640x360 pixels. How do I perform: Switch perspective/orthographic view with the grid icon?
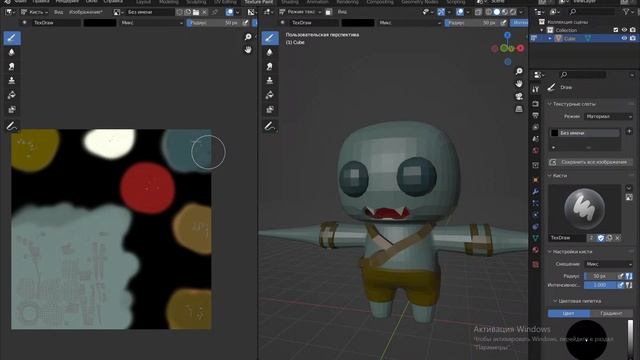(519, 109)
